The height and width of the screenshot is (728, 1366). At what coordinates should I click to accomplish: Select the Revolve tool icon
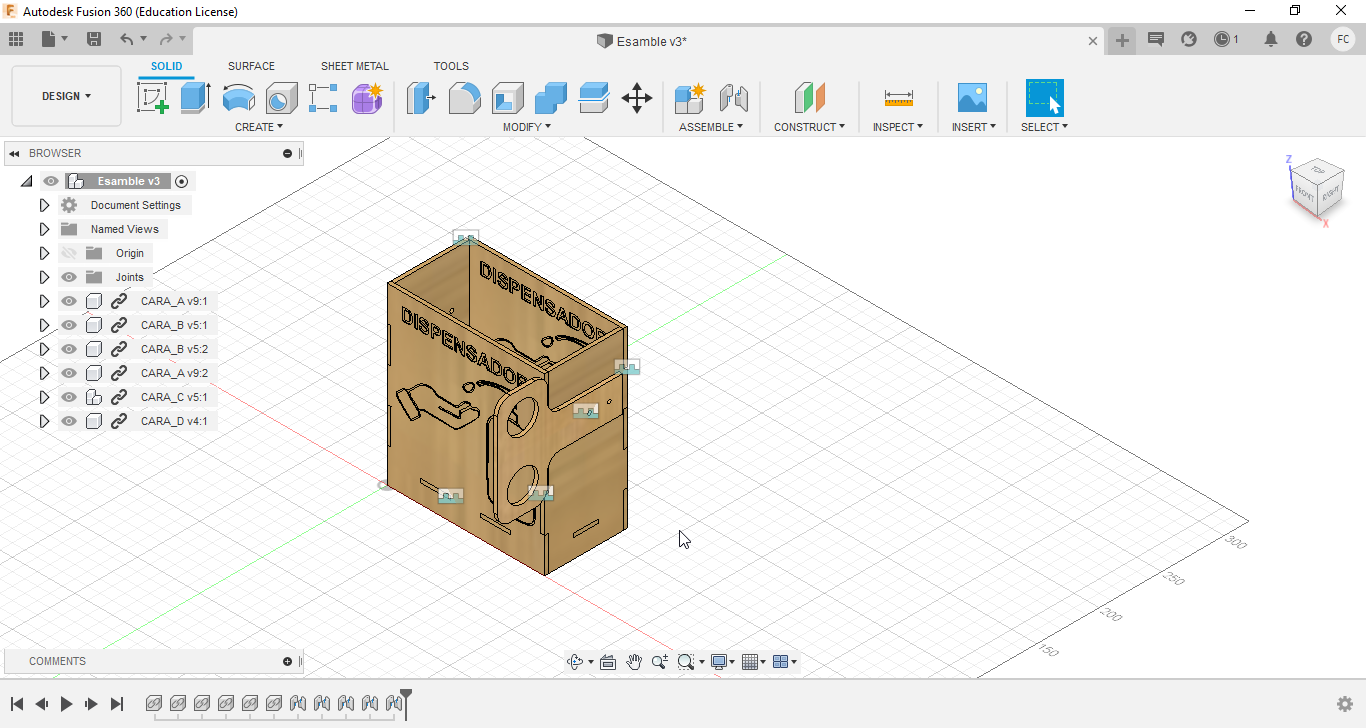(239, 98)
